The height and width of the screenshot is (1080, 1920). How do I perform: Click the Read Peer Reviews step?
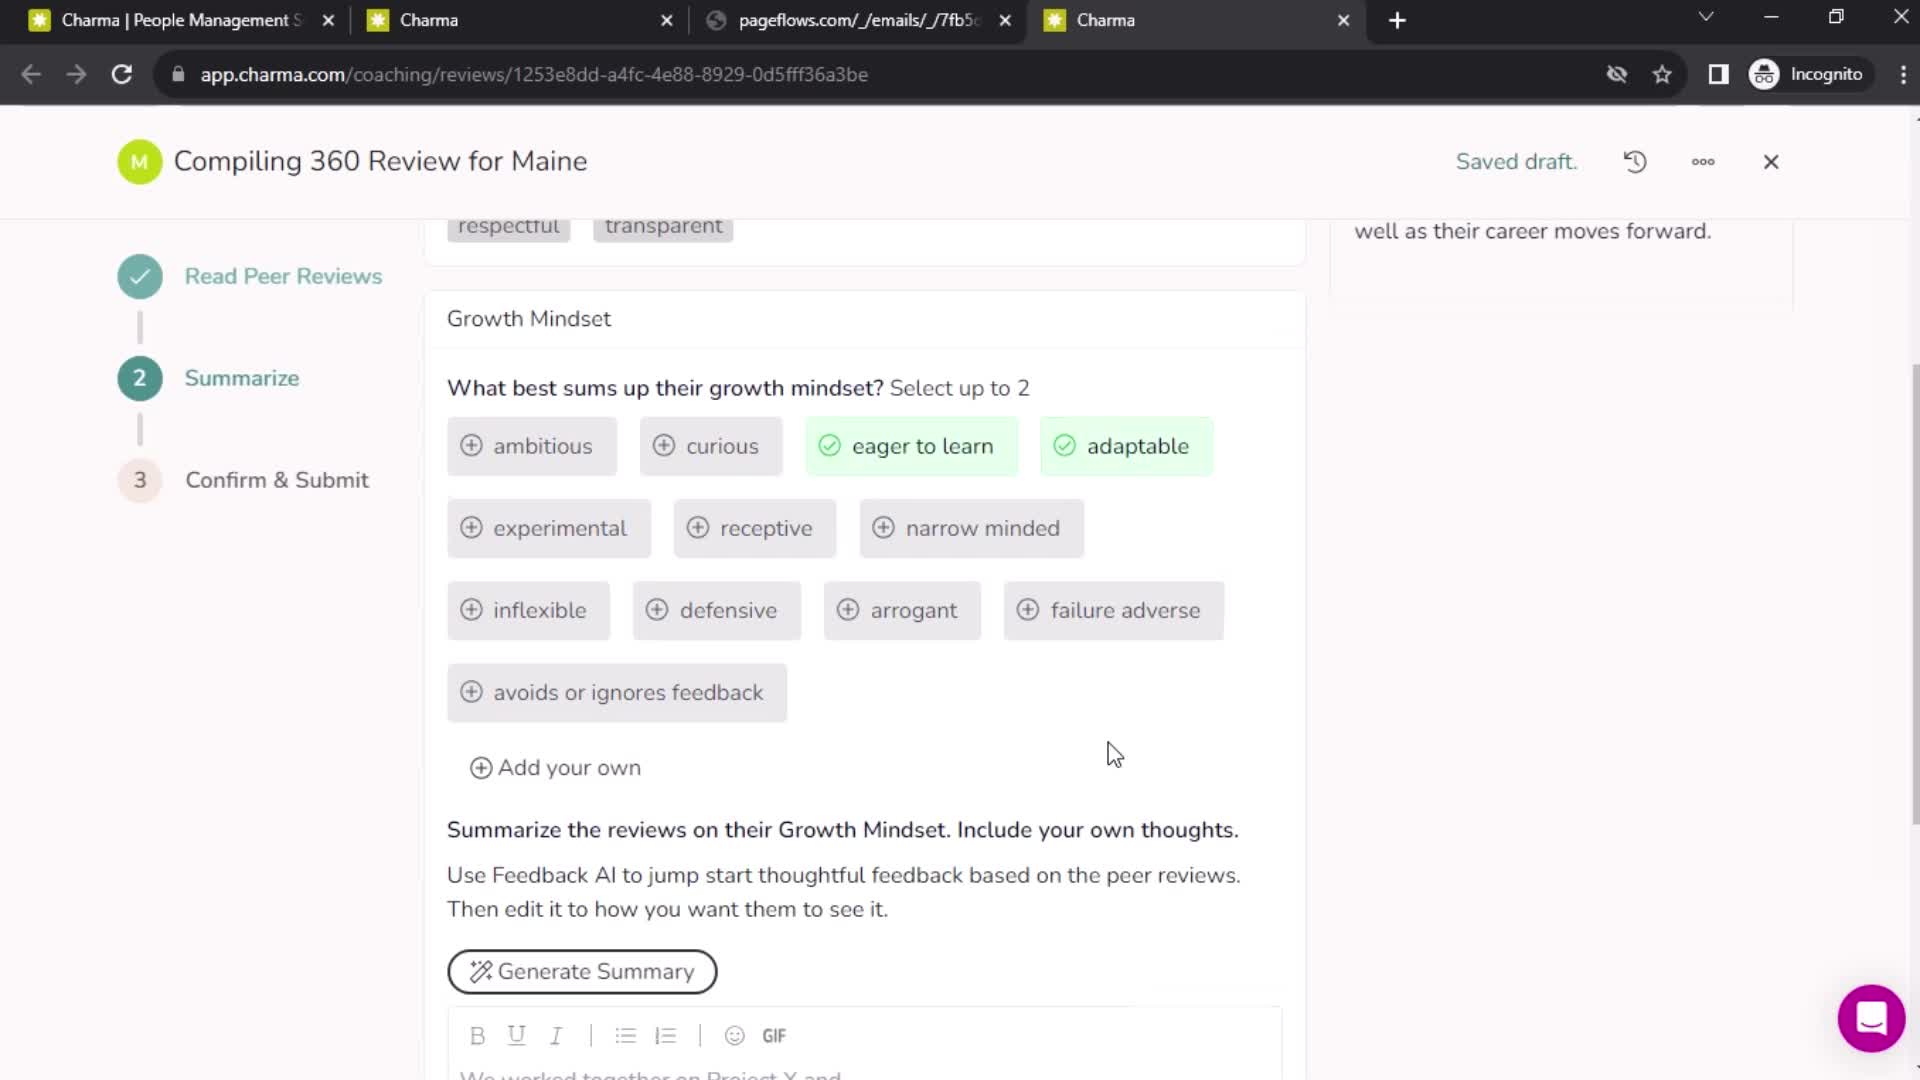tap(282, 276)
